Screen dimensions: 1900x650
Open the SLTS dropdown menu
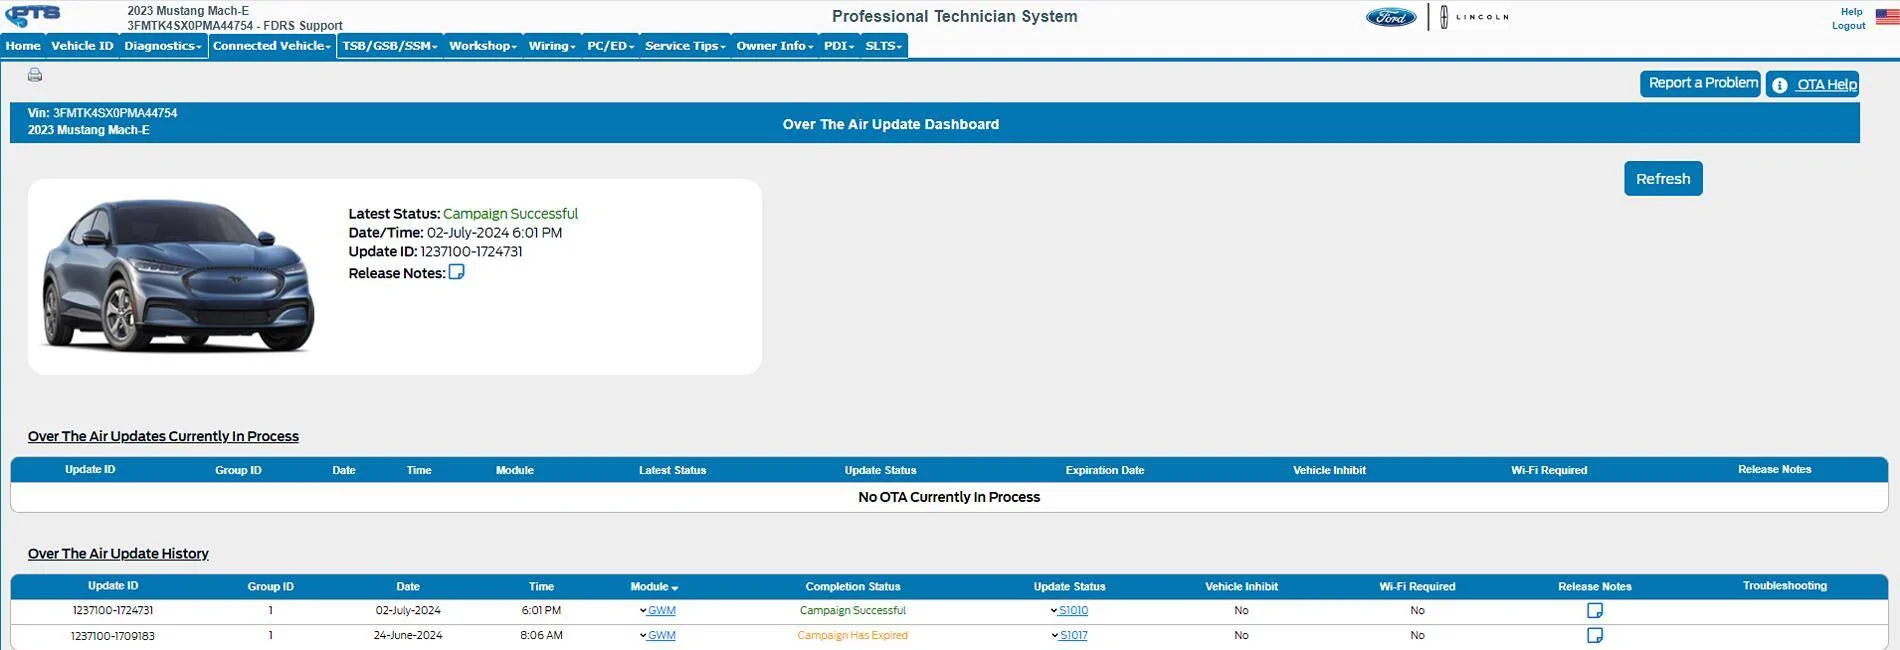click(x=884, y=46)
